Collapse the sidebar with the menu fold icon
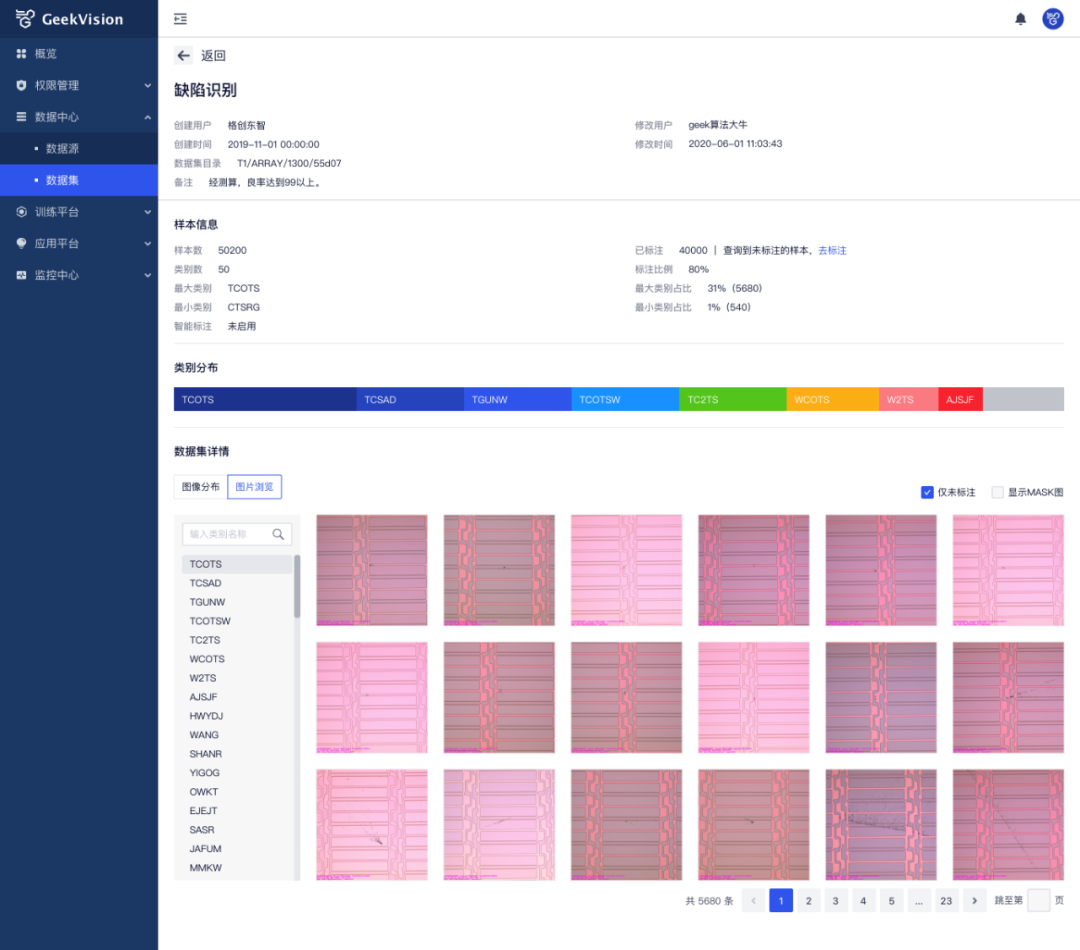This screenshot has height=950, width=1080. tap(180, 19)
